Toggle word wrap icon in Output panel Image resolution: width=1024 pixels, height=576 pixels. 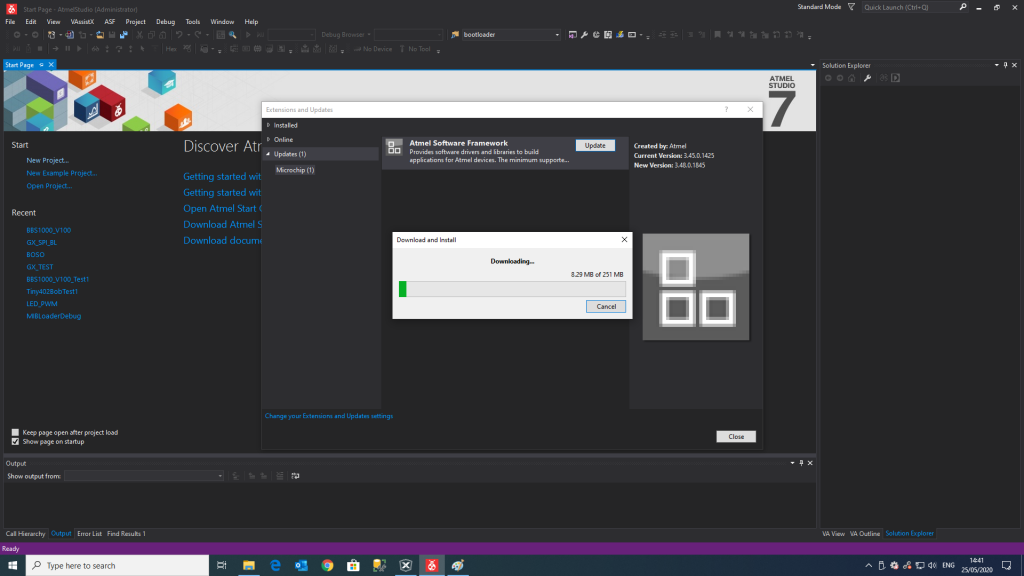[295, 476]
